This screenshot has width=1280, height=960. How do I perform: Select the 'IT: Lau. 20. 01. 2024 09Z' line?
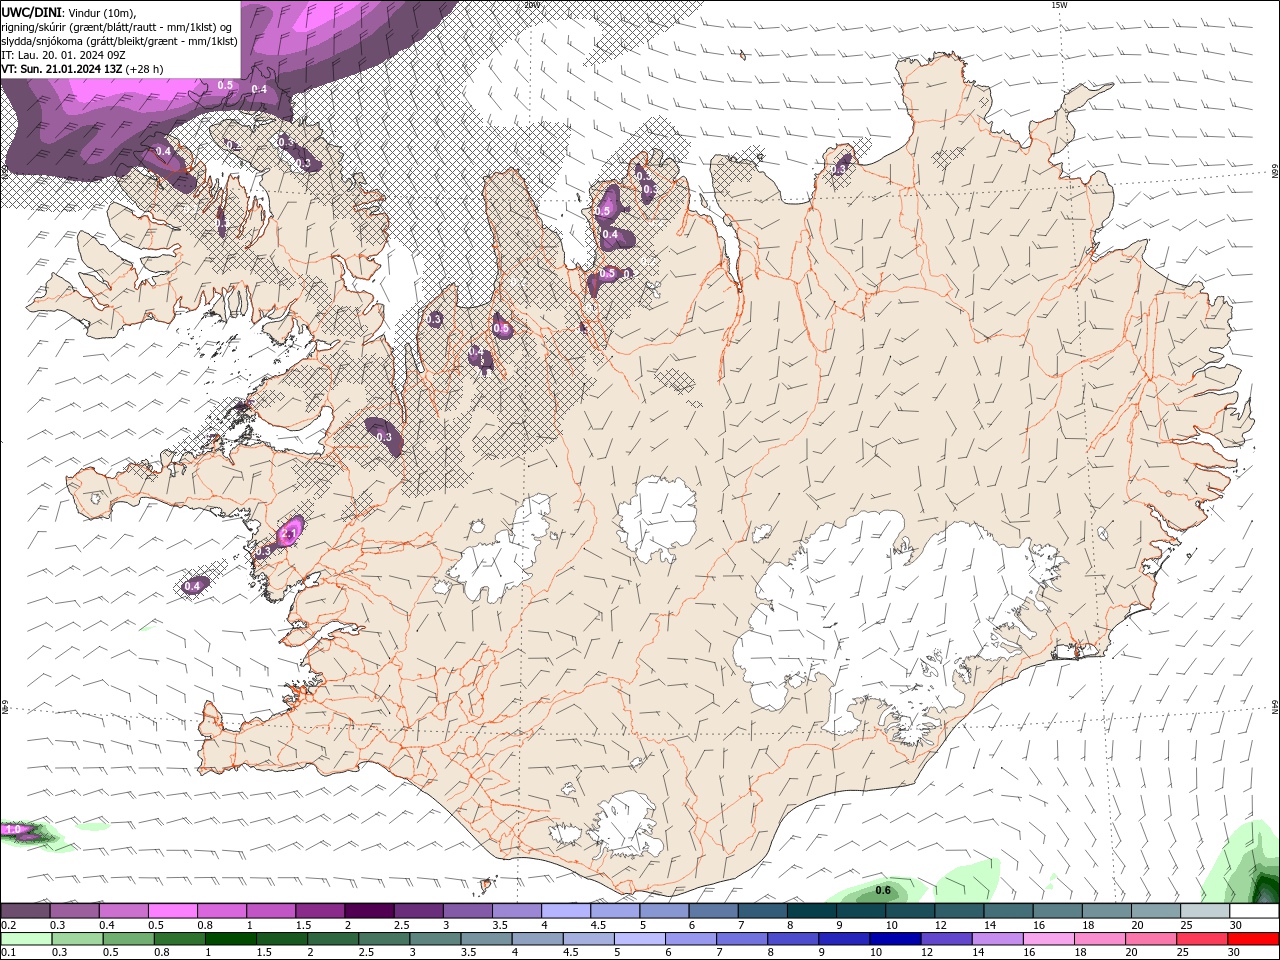pyautogui.click(x=63, y=55)
